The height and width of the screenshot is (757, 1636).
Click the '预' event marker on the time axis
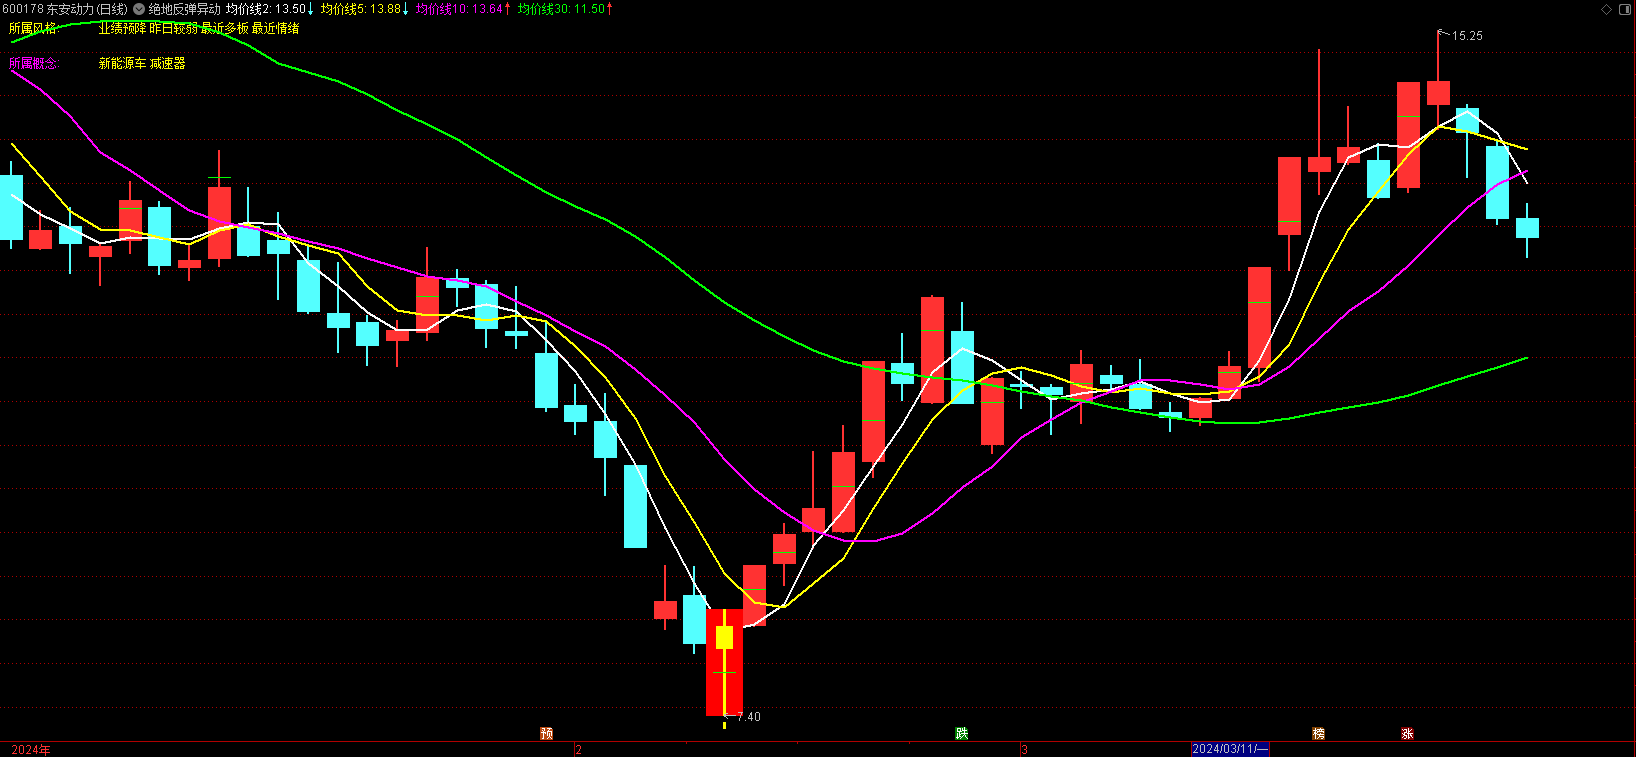(547, 734)
